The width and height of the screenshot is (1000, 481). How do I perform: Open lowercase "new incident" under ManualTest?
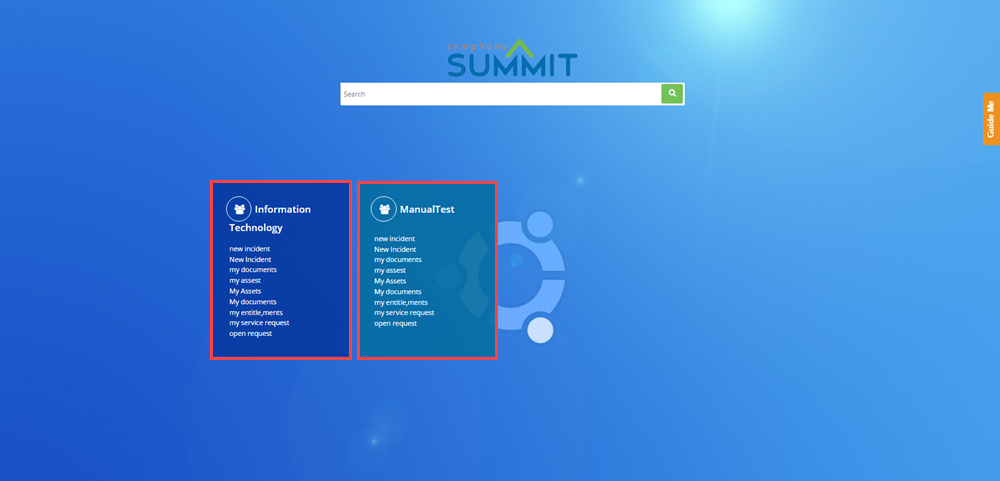tap(394, 239)
